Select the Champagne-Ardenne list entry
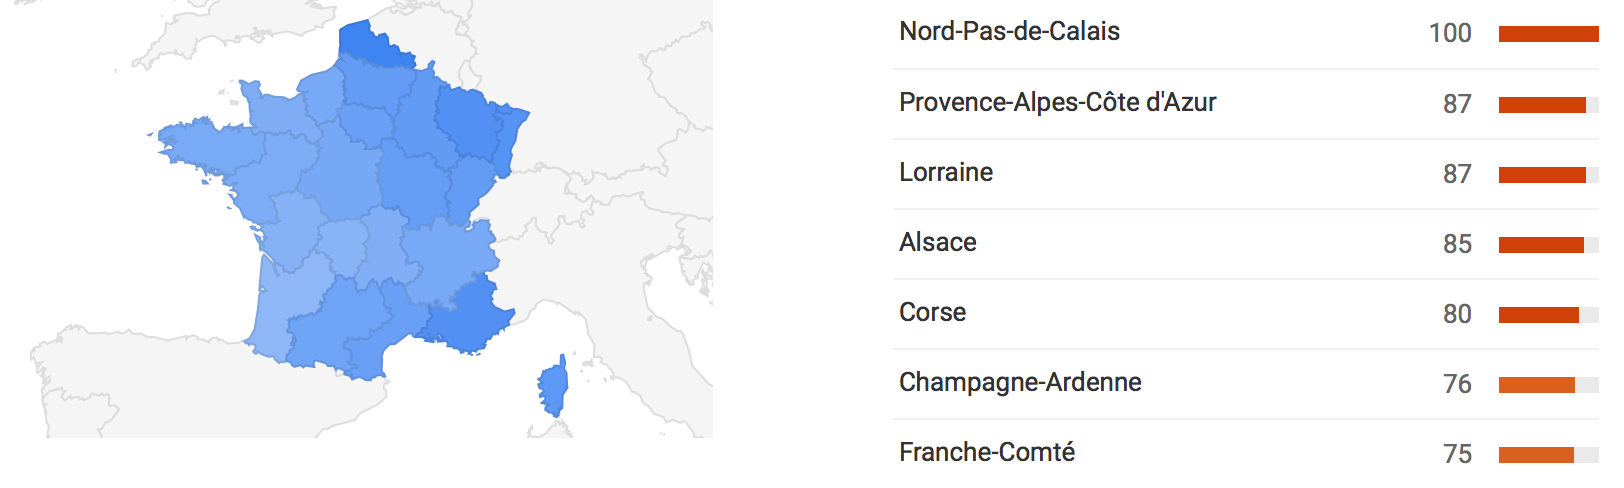 [x=1020, y=383]
